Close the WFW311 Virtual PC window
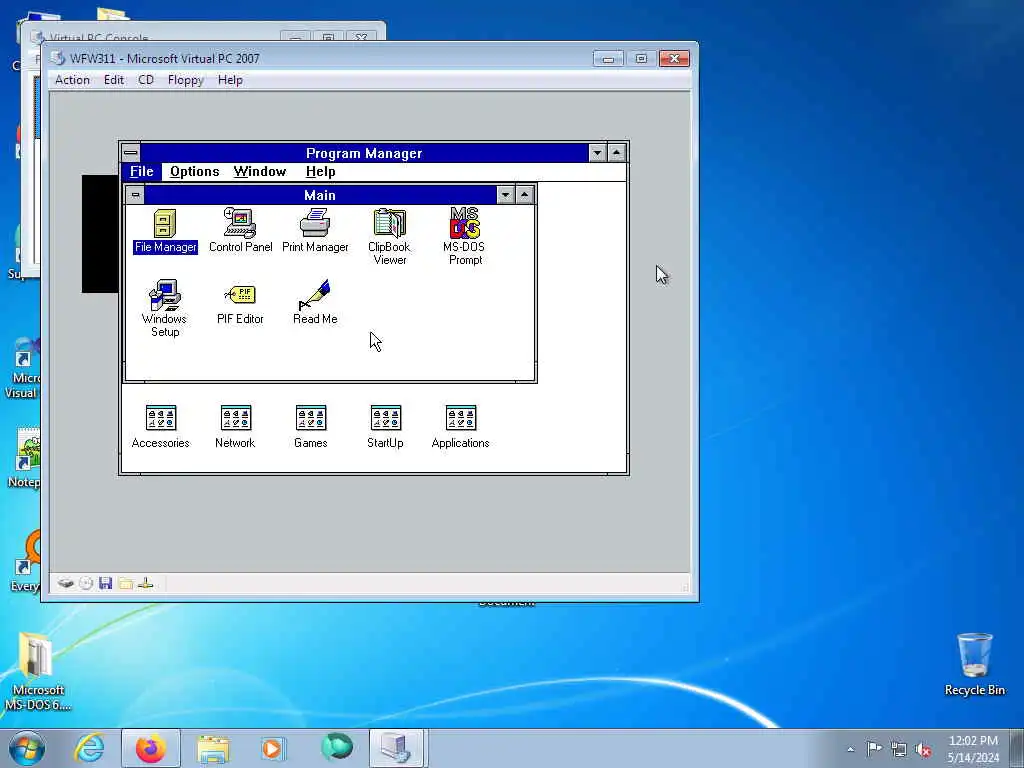Viewport: 1024px width, 768px height. click(674, 59)
